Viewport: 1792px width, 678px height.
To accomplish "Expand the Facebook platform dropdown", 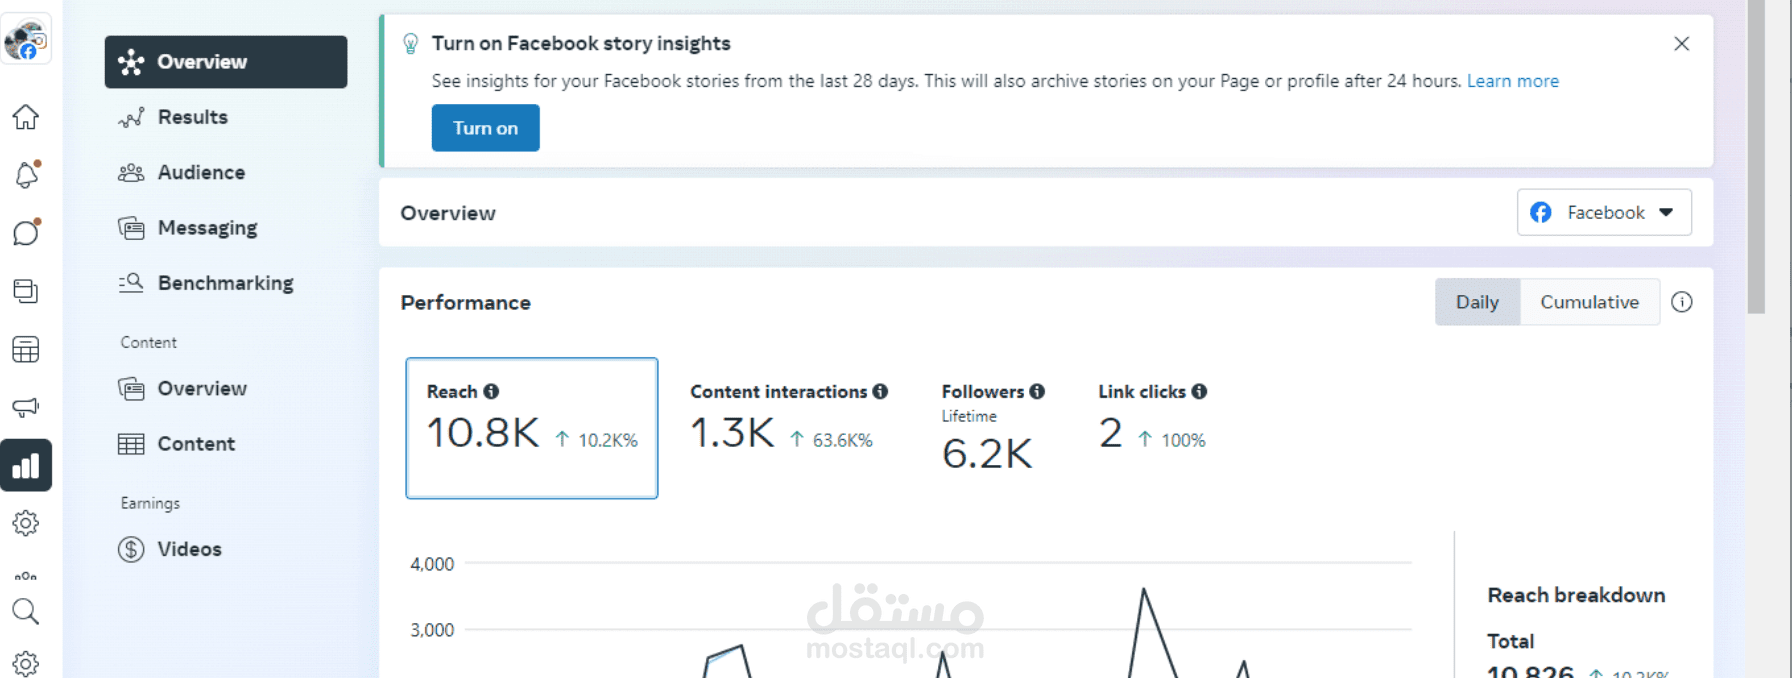I will tap(1604, 212).
